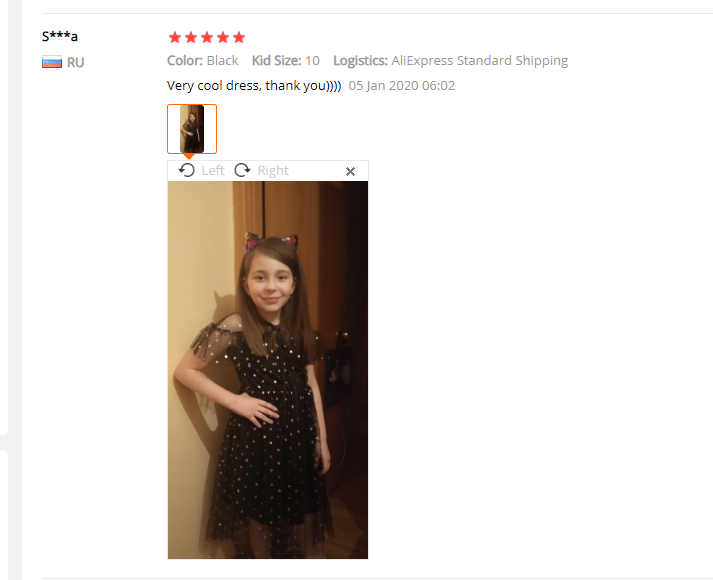713x580 pixels.
Task: Click the "Kid Size: 10" attribute
Action: coord(286,60)
